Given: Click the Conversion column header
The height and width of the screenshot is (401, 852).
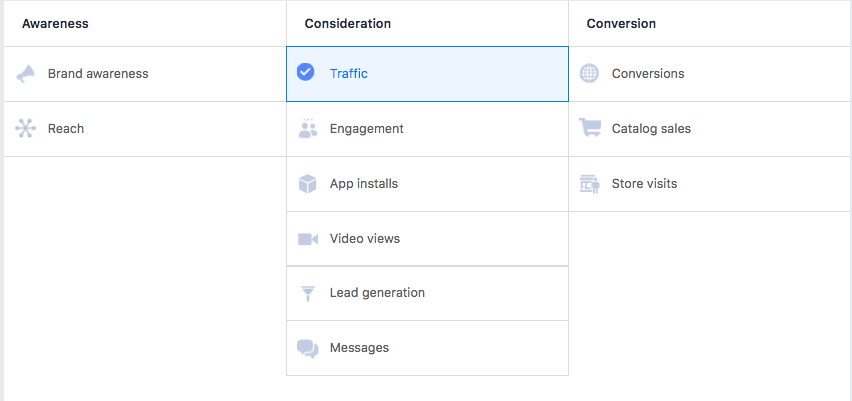Looking at the screenshot, I should tap(621, 23).
